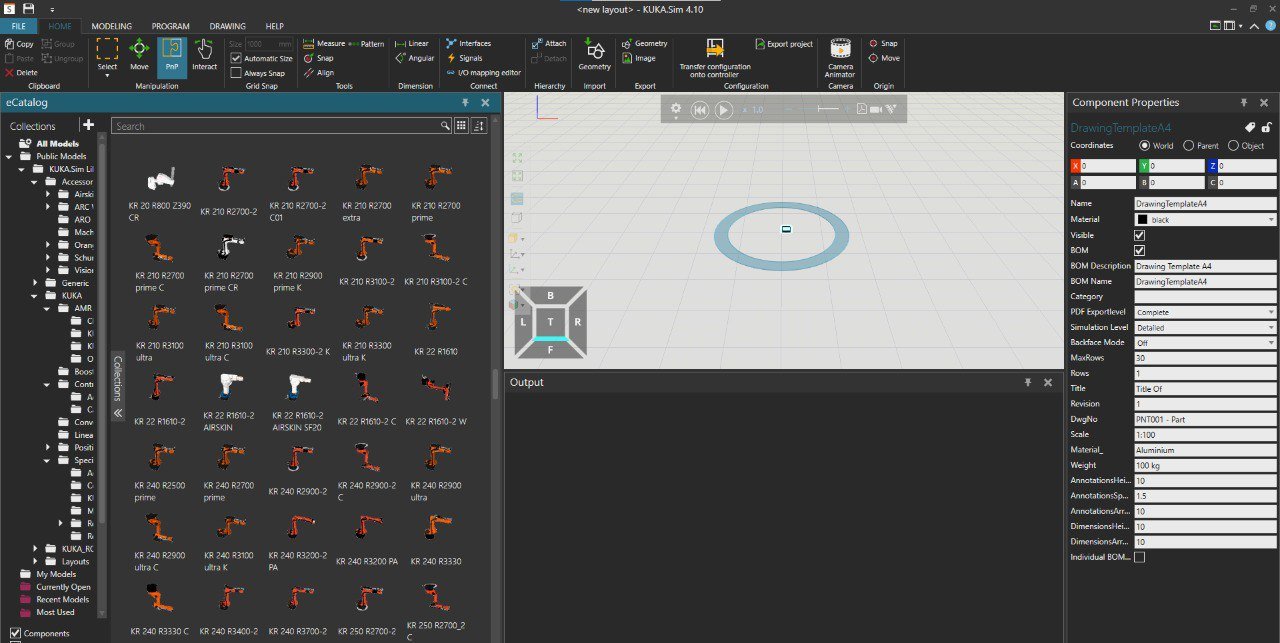Click the Export project button
The width and height of the screenshot is (1280, 643).
(x=784, y=44)
